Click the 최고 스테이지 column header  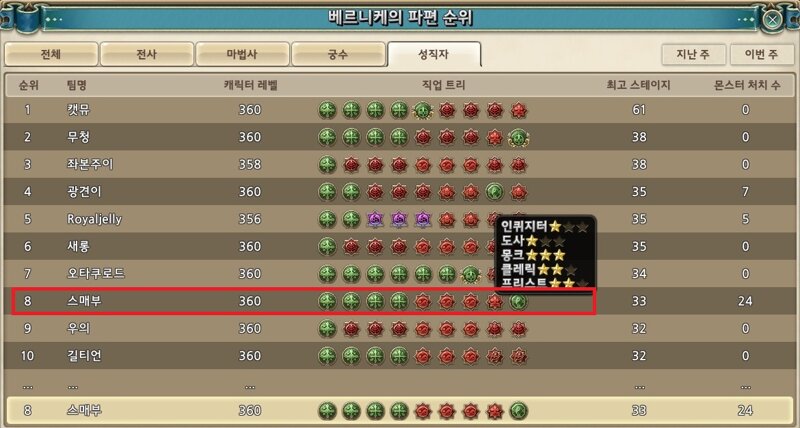(x=638, y=85)
